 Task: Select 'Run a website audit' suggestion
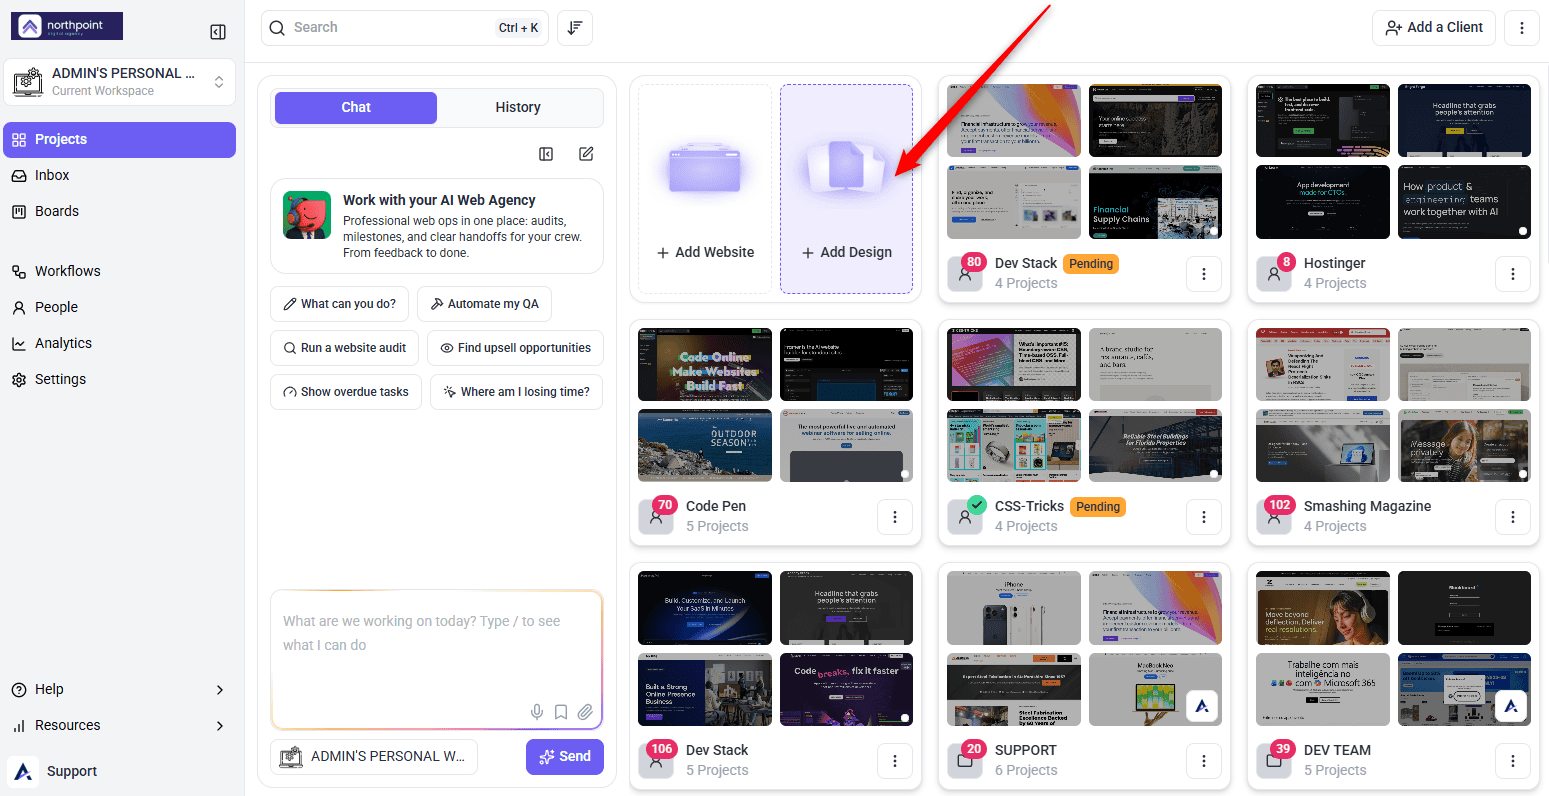tap(344, 348)
